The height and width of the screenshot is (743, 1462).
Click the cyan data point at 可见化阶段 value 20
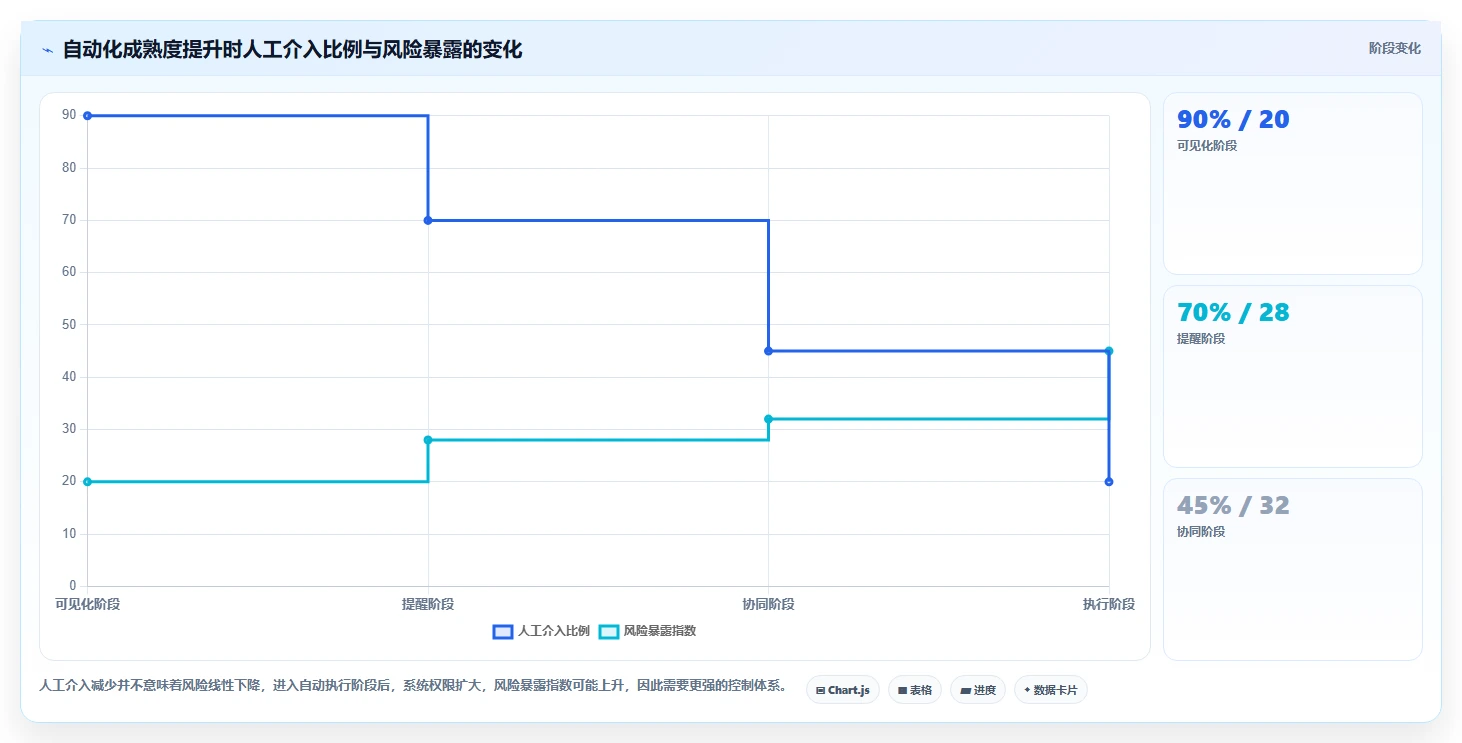click(x=88, y=482)
